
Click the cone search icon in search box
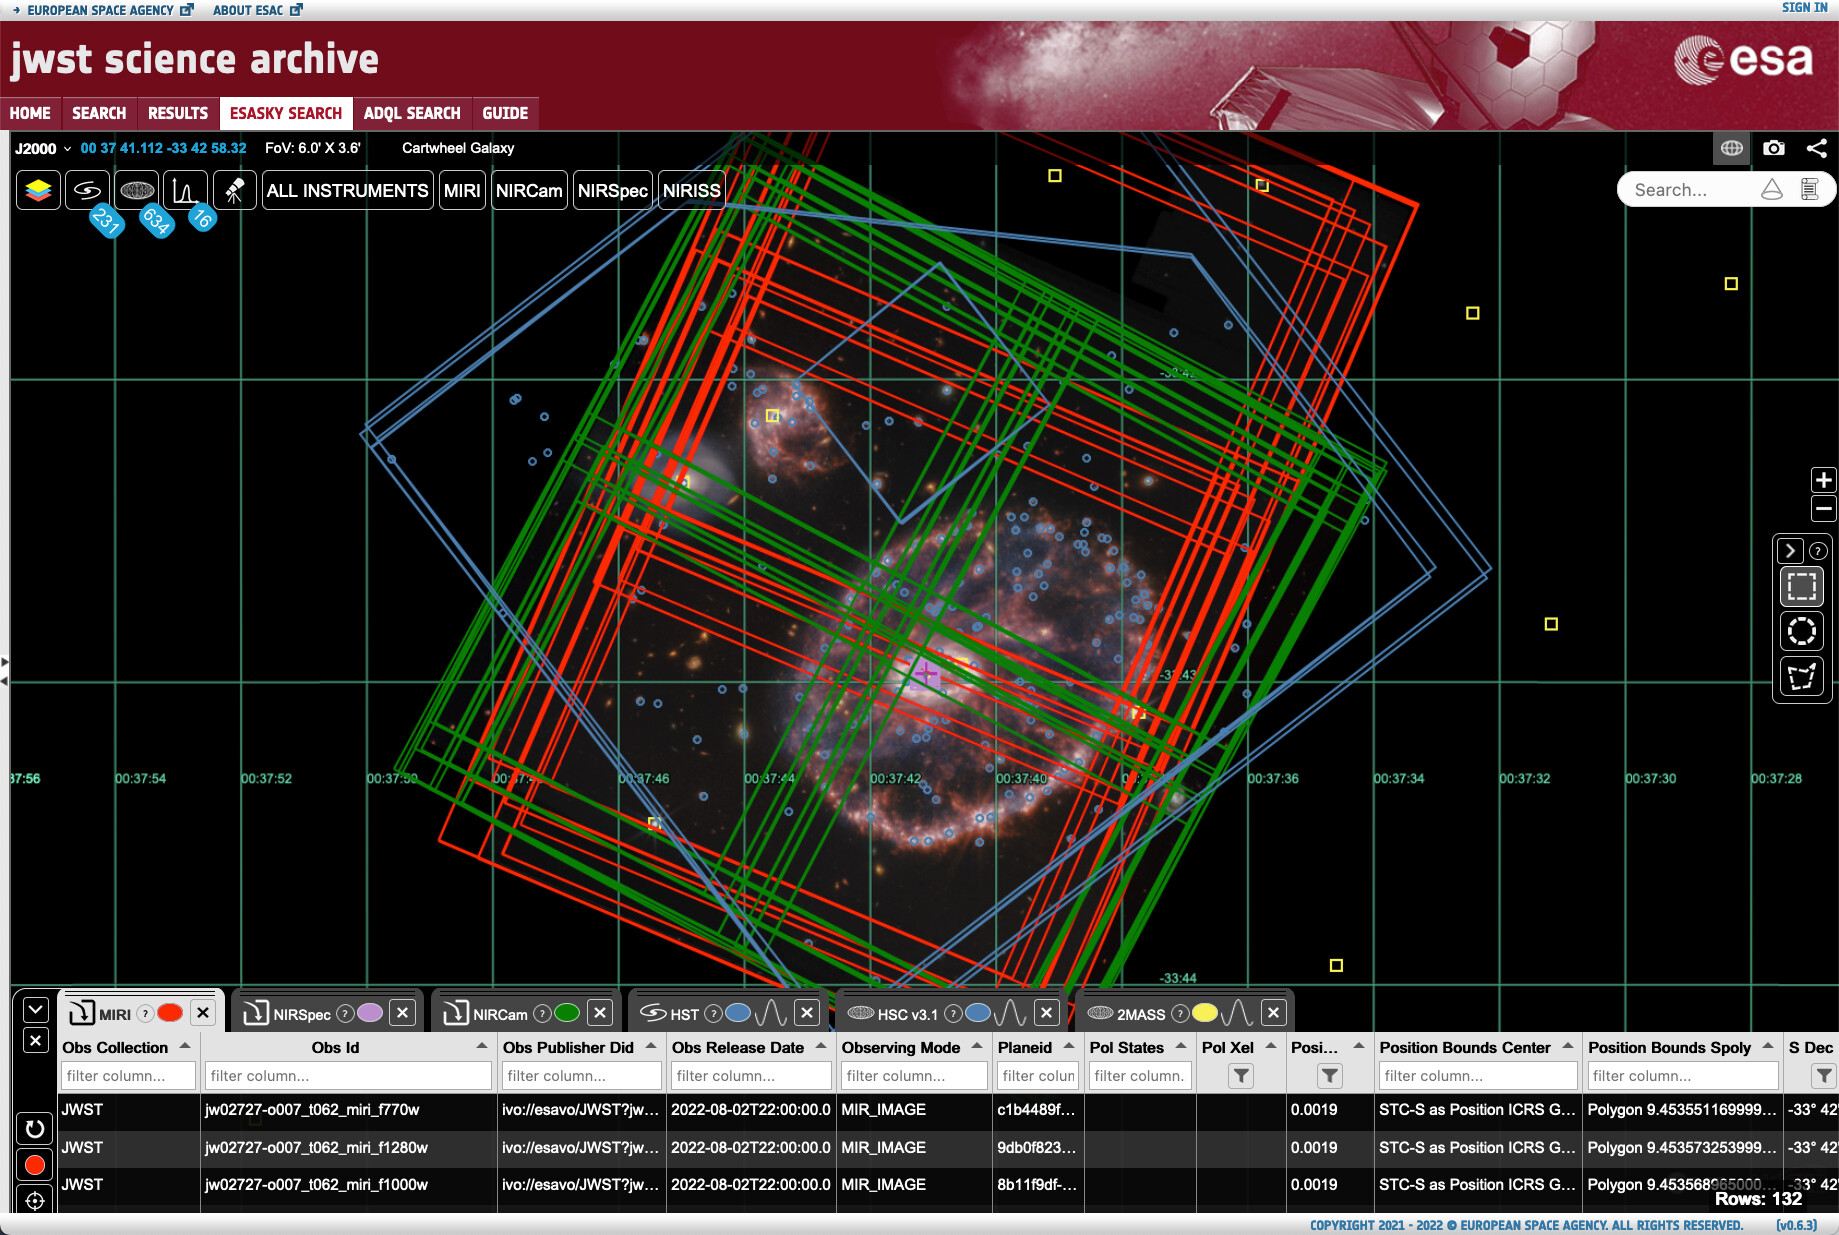1772,189
